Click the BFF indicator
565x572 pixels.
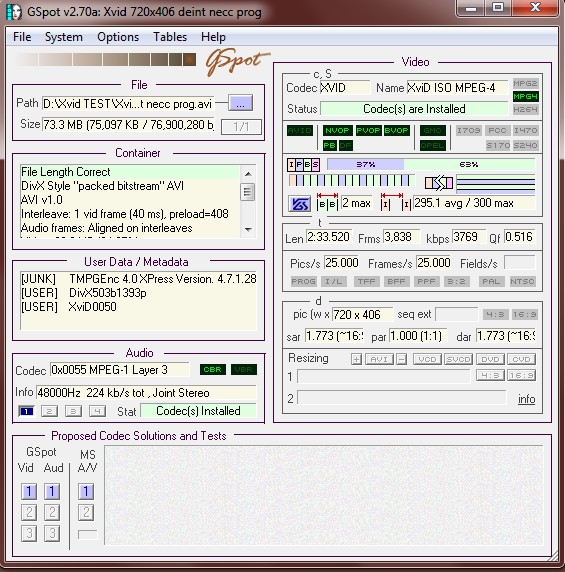pyautogui.click(x=396, y=281)
